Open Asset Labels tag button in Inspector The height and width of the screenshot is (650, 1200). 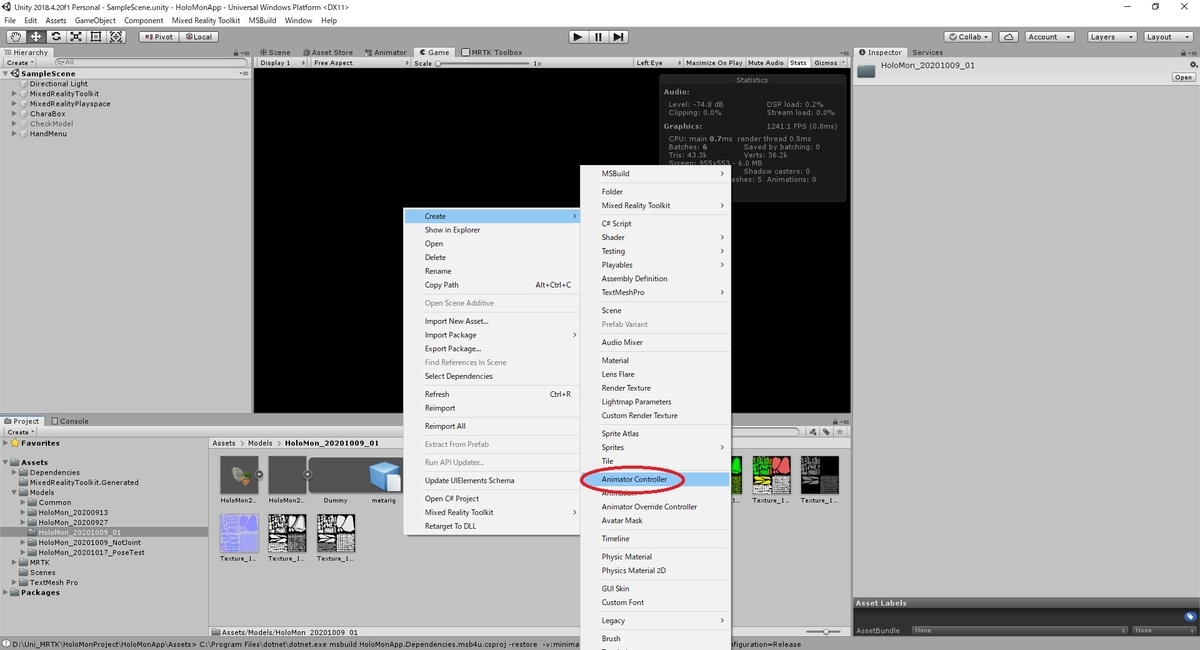pyautogui.click(x=1190, y=617)
